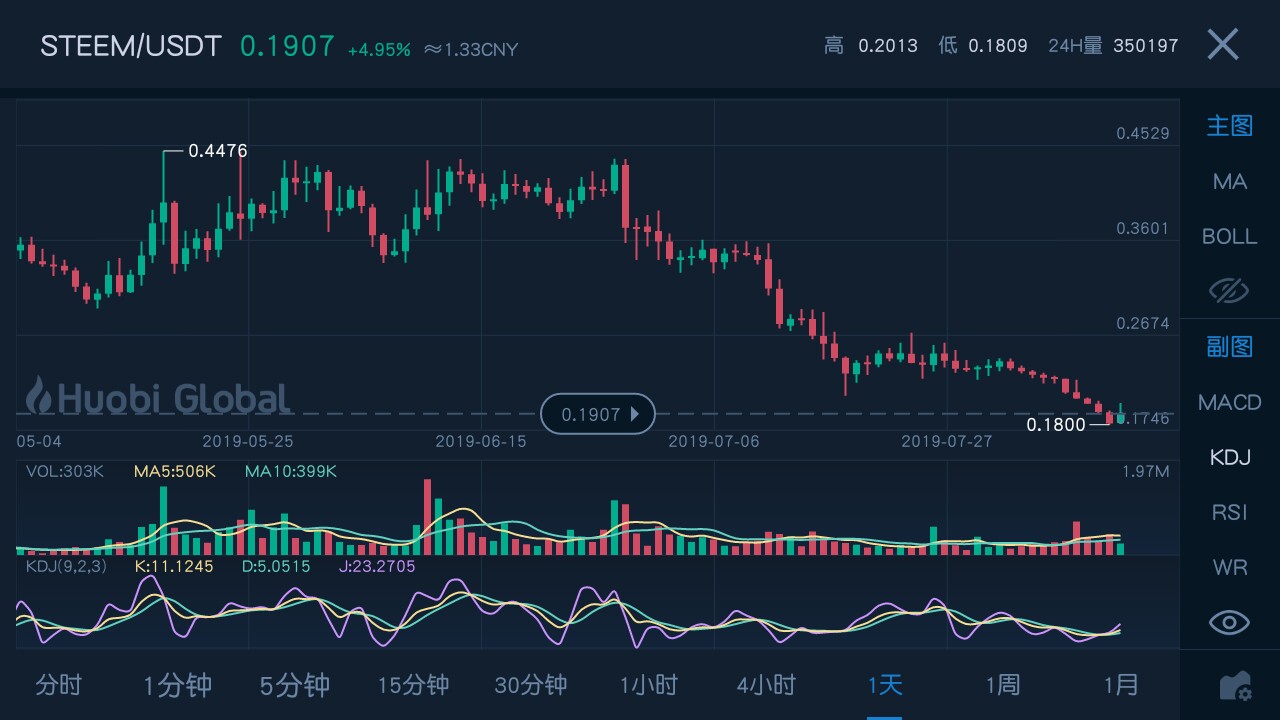Switch to 15分钟 interval
1280x720 pixels.
(413, 685)
